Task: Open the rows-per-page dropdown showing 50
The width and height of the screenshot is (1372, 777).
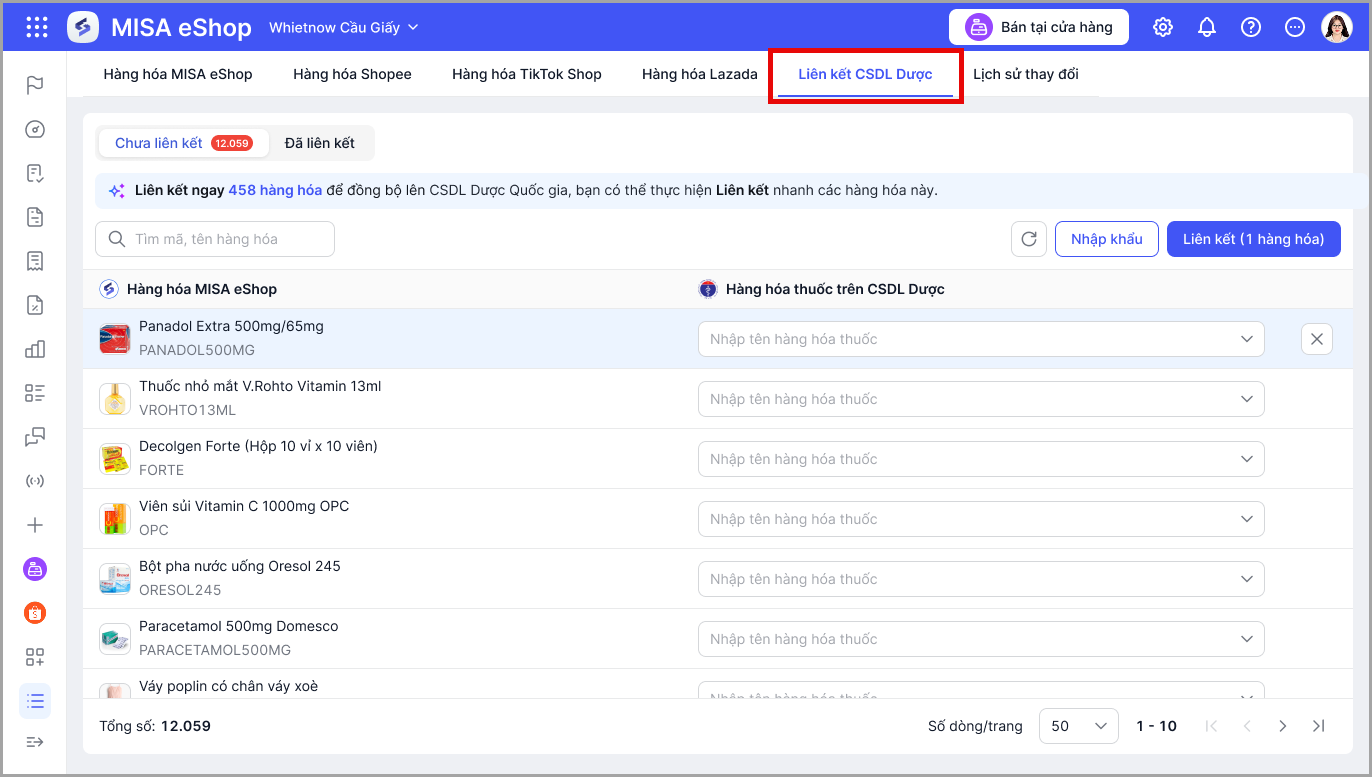Action: coord(1079,726)
